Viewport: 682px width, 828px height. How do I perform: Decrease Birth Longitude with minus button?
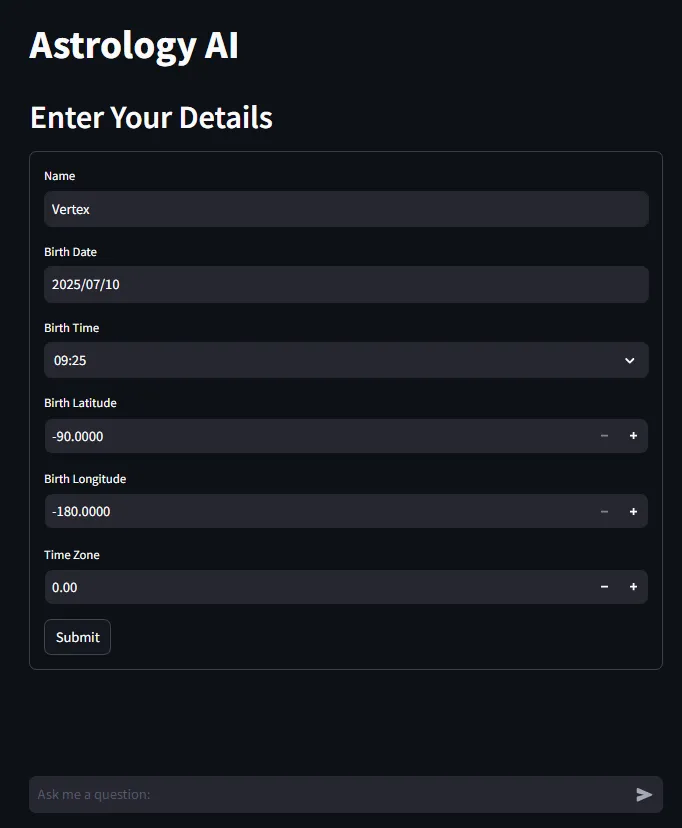(604, 512)
